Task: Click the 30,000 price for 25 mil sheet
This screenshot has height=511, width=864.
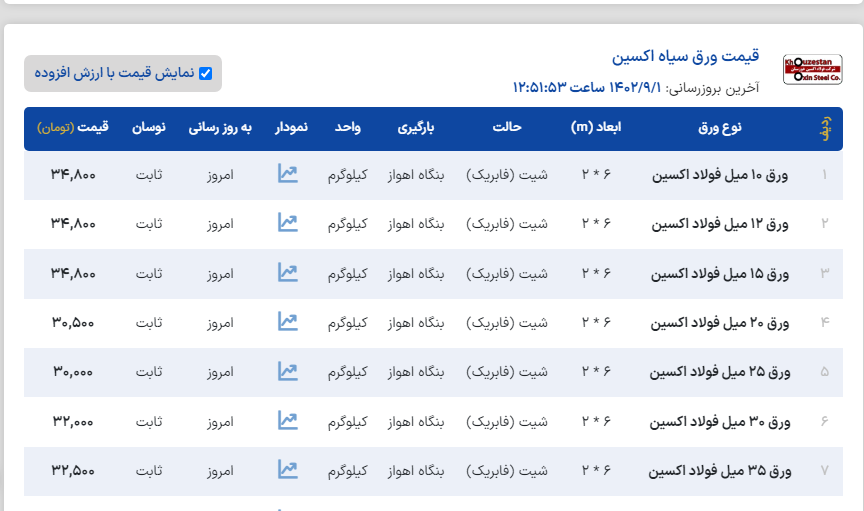Action: coord(73,372)
